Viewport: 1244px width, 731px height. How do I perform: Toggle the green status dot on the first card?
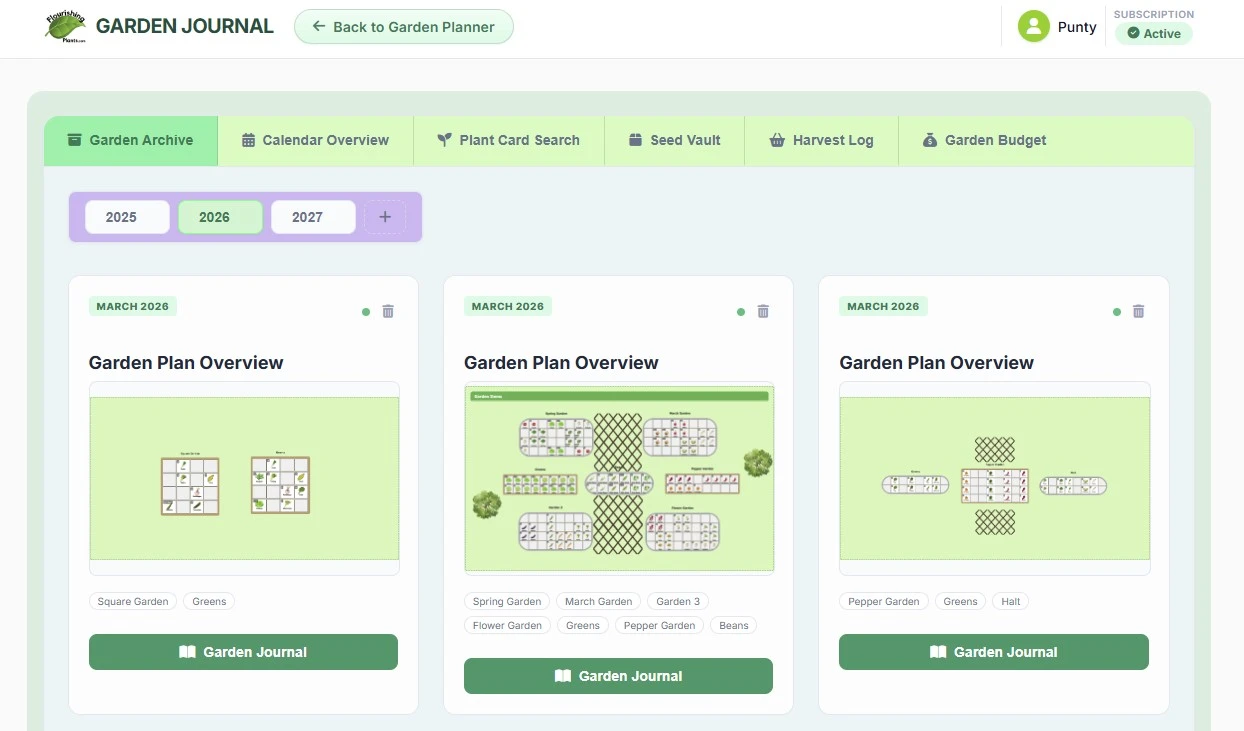point(366,312)
